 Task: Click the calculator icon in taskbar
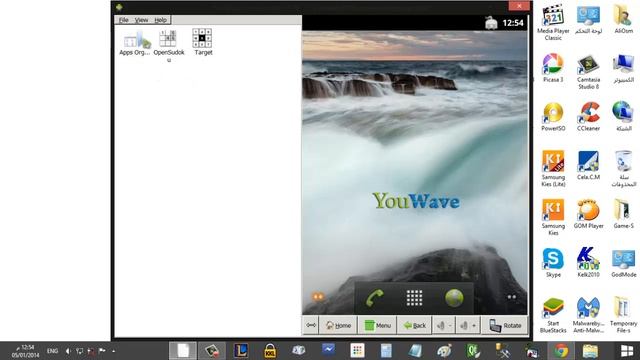click(x=386, y=351)
